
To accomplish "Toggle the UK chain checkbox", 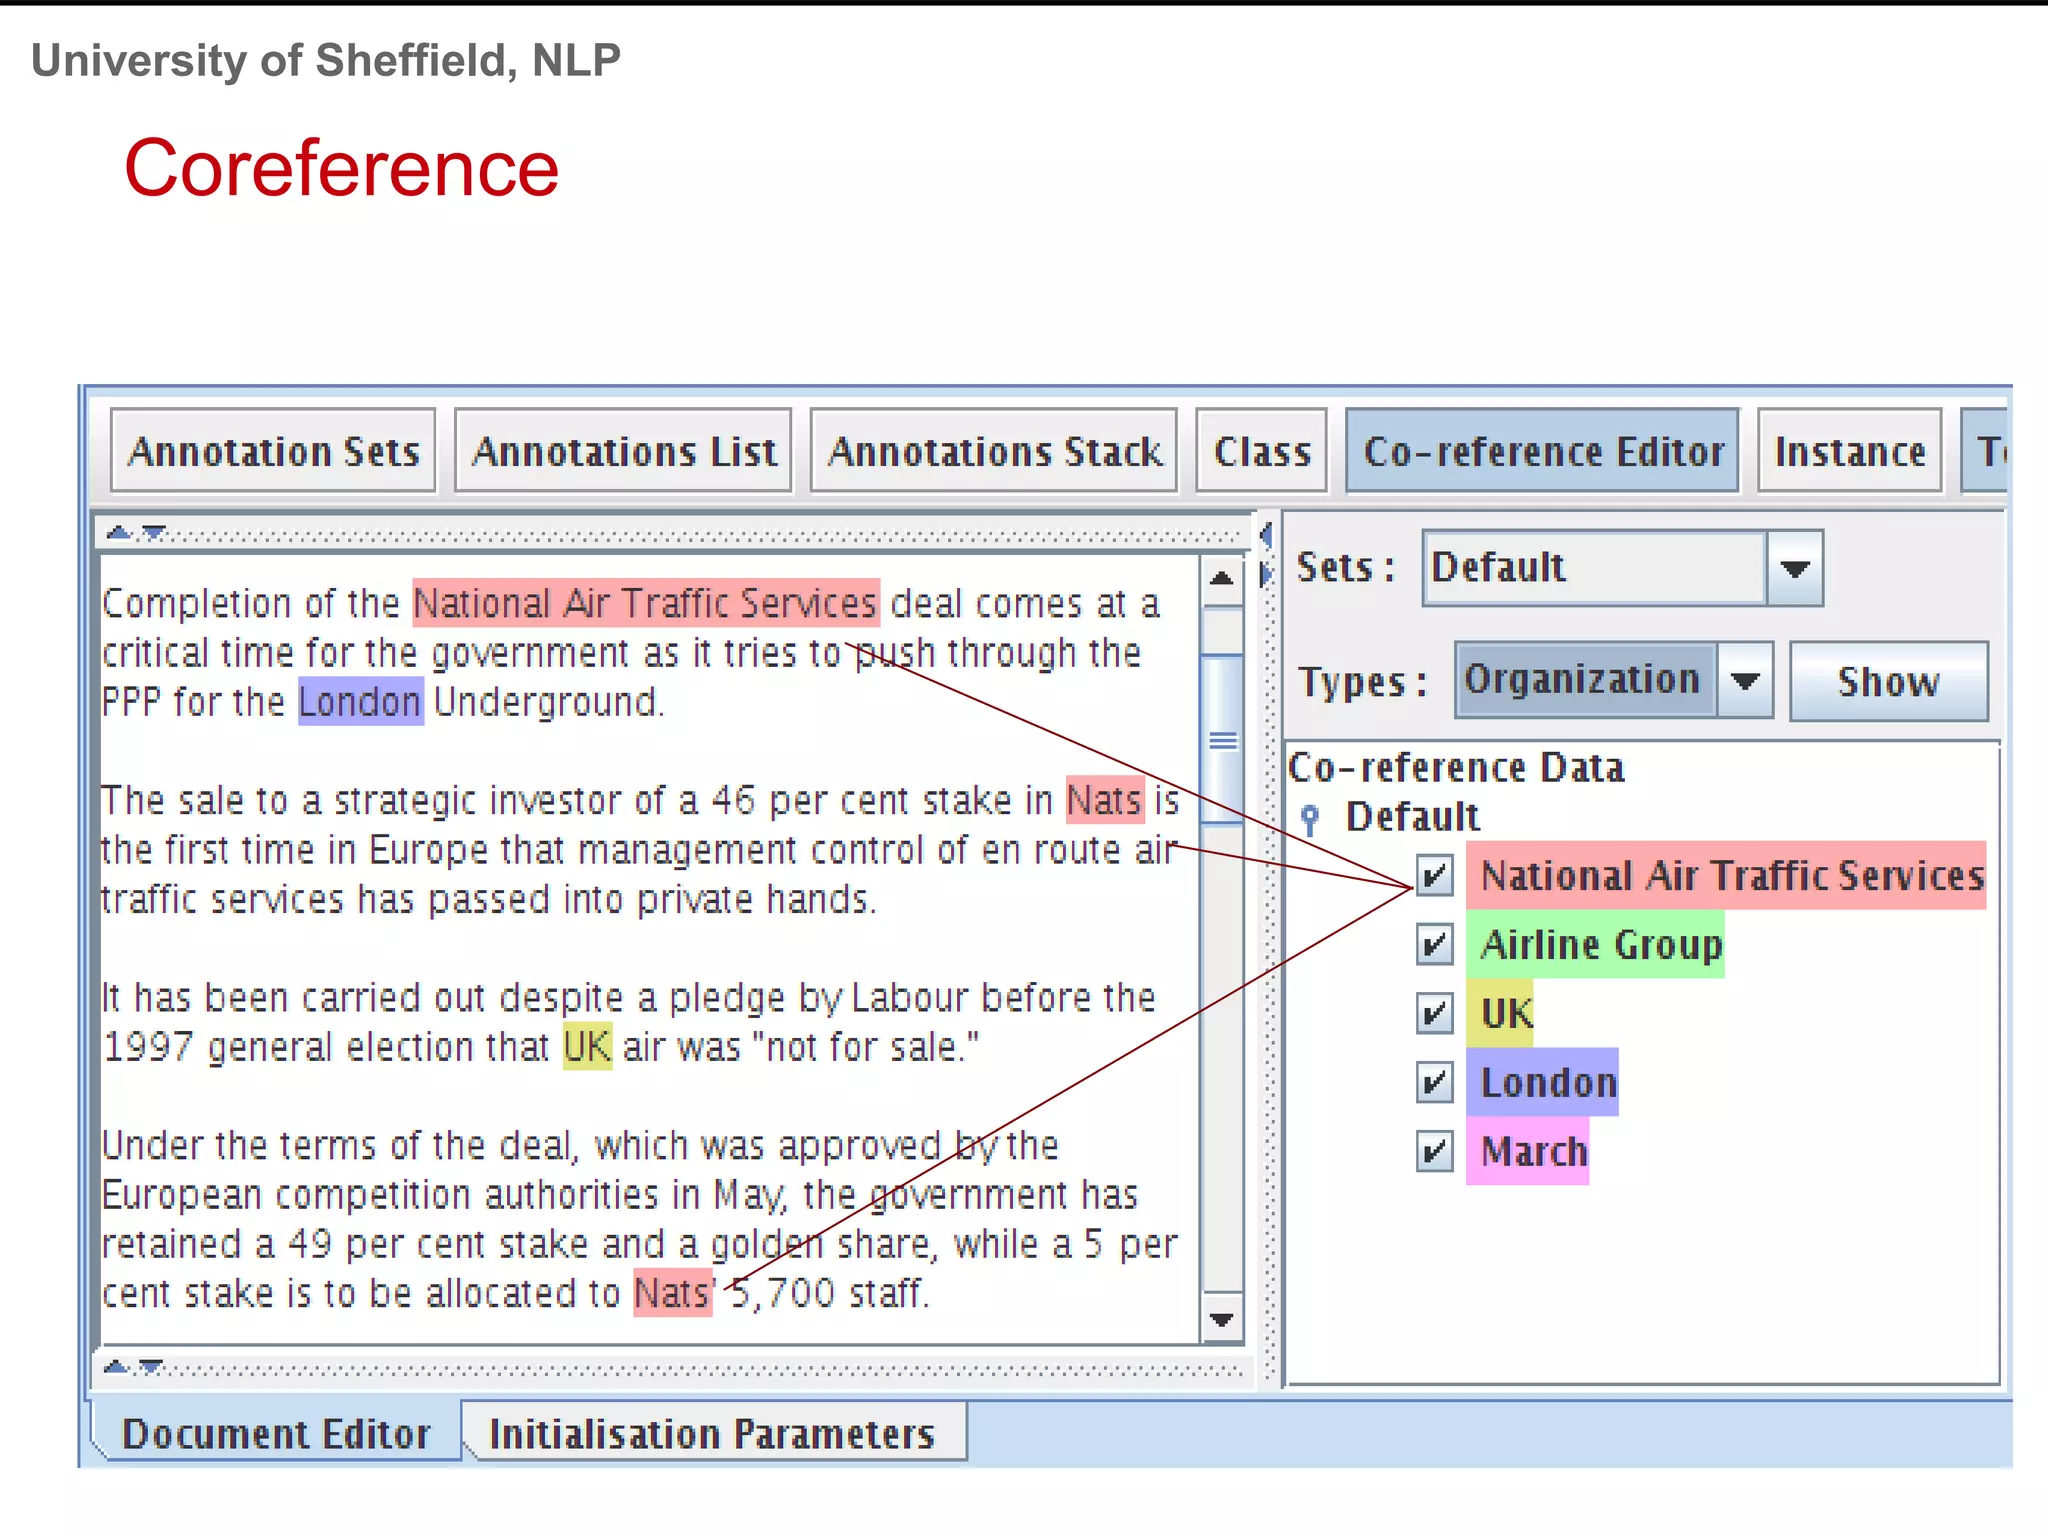I will (x=1435, y=1013).
